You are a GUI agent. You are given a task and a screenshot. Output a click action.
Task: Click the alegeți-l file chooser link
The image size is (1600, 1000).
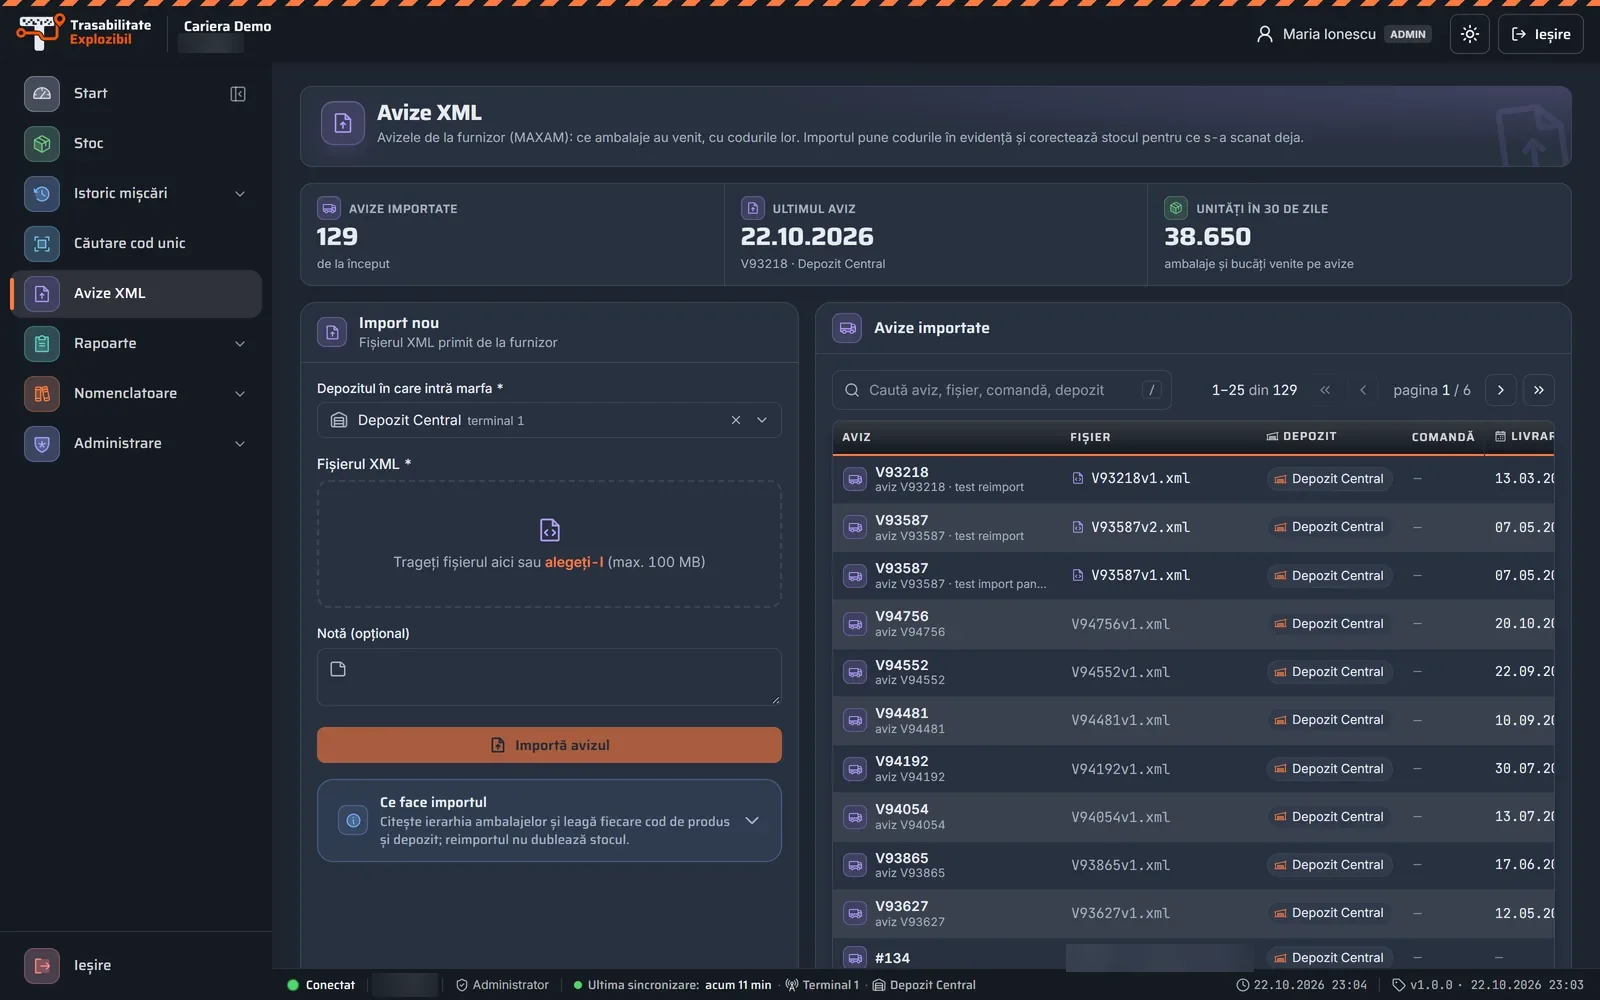click(x=574, y=562)
